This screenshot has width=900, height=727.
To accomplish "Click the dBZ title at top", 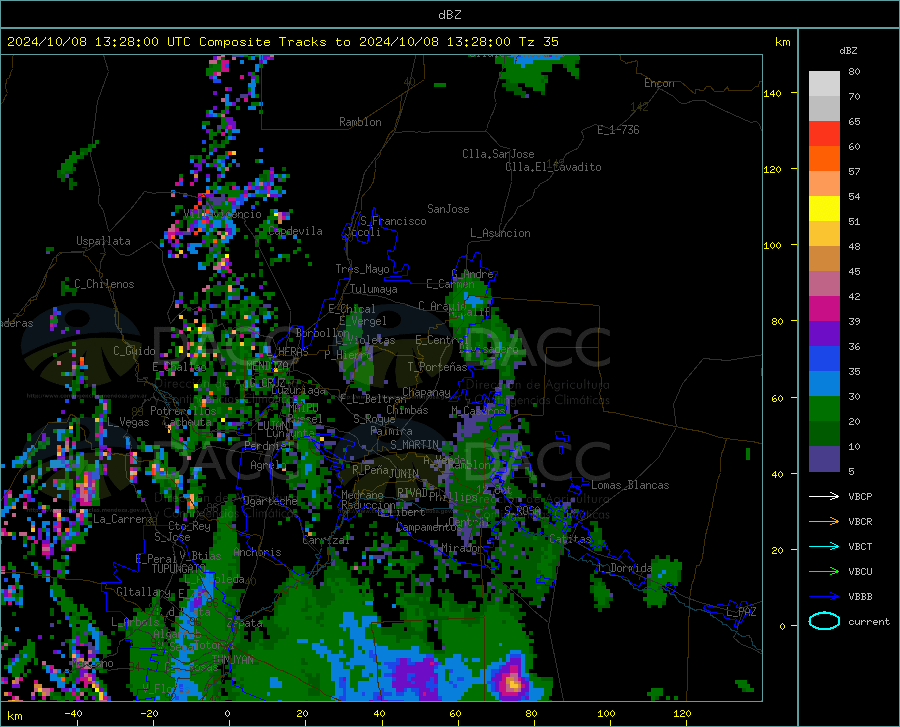I will (x=449, y=15).
